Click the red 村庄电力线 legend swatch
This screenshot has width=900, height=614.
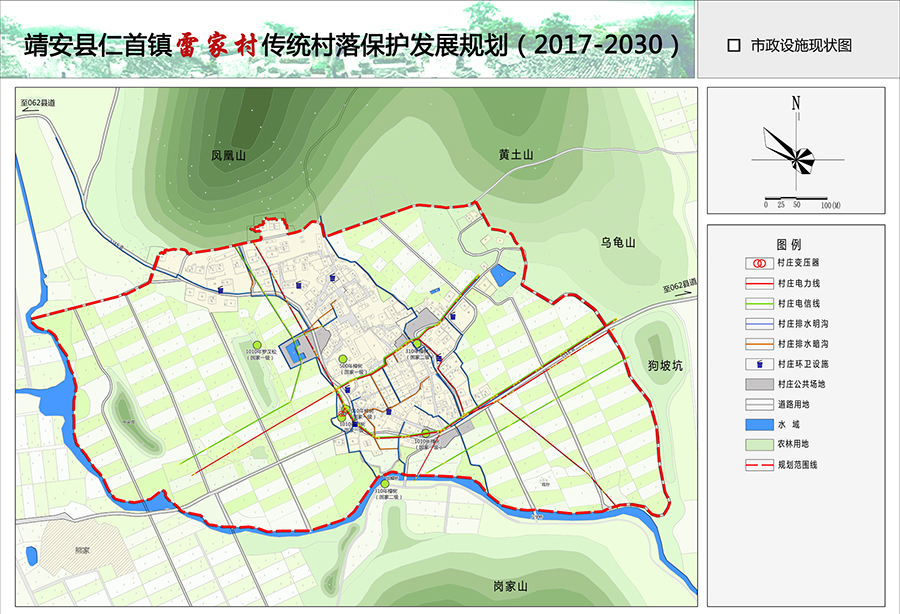pos(759,283)
